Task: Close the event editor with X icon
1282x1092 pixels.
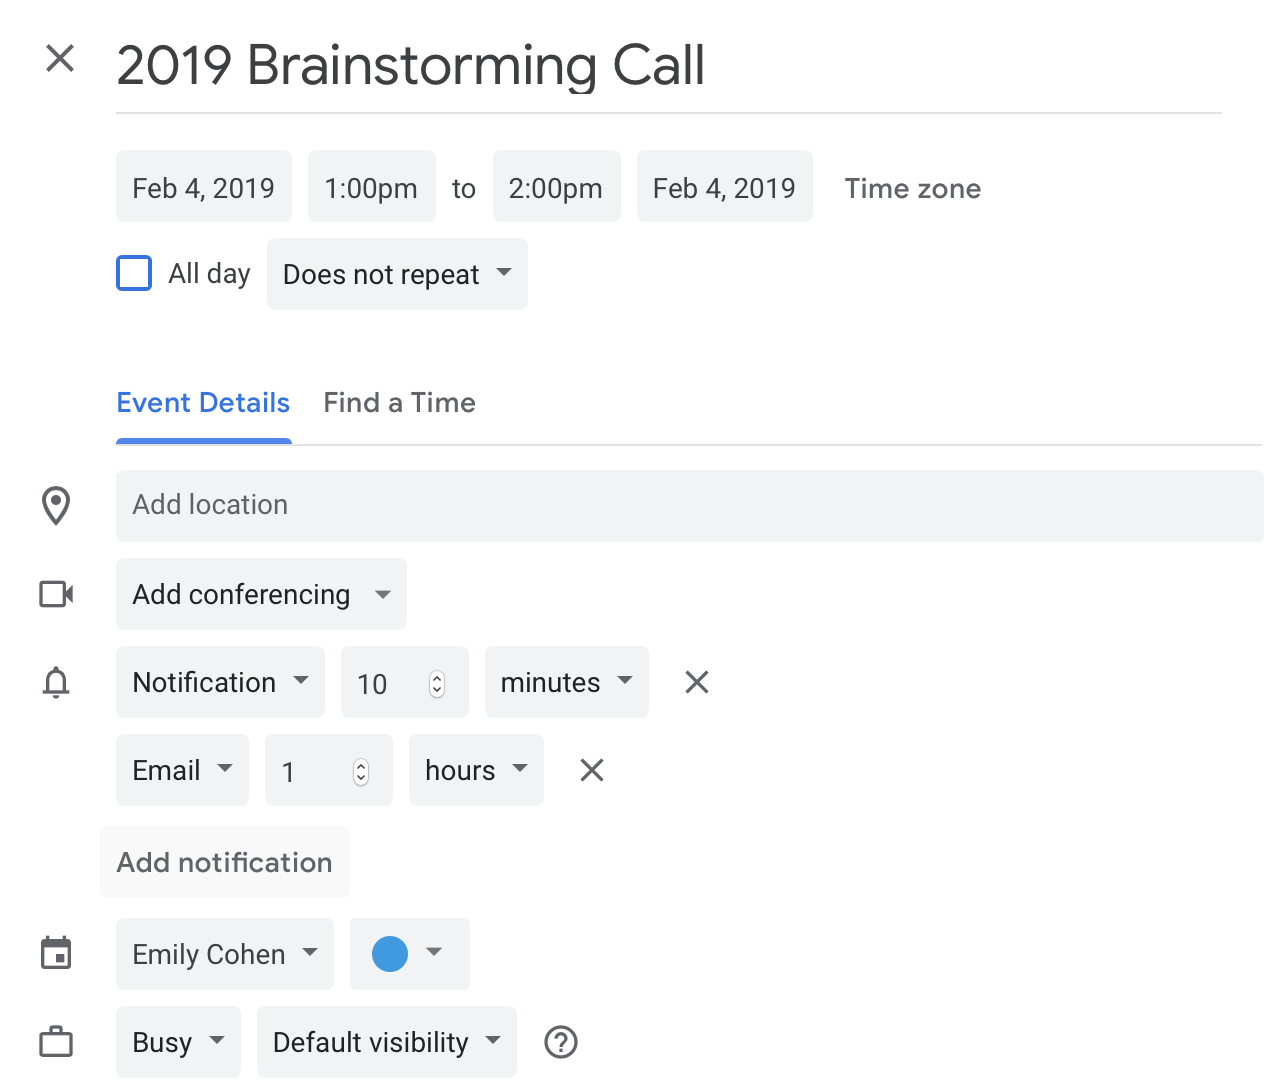Action: tap(60, 59)
